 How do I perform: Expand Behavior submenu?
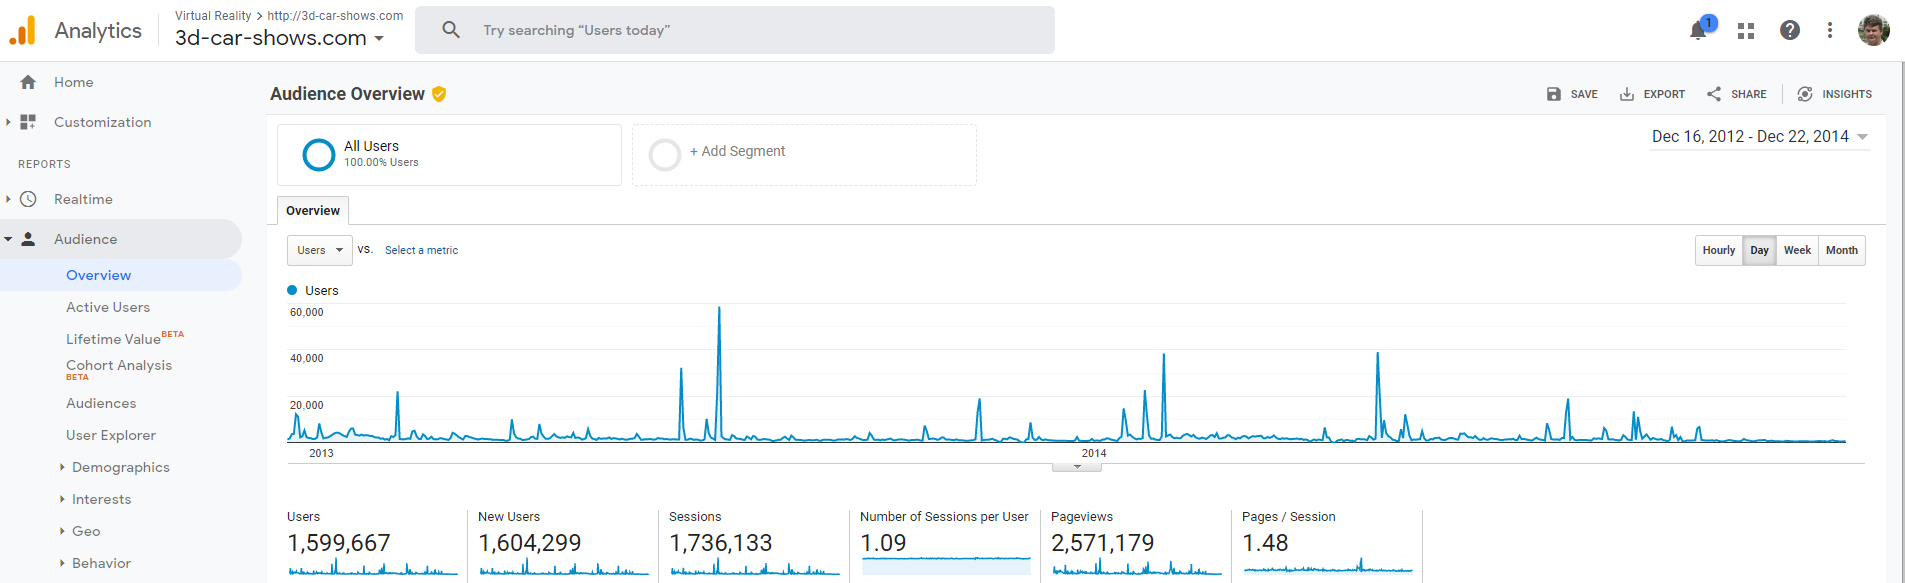(x=62, y=563)
